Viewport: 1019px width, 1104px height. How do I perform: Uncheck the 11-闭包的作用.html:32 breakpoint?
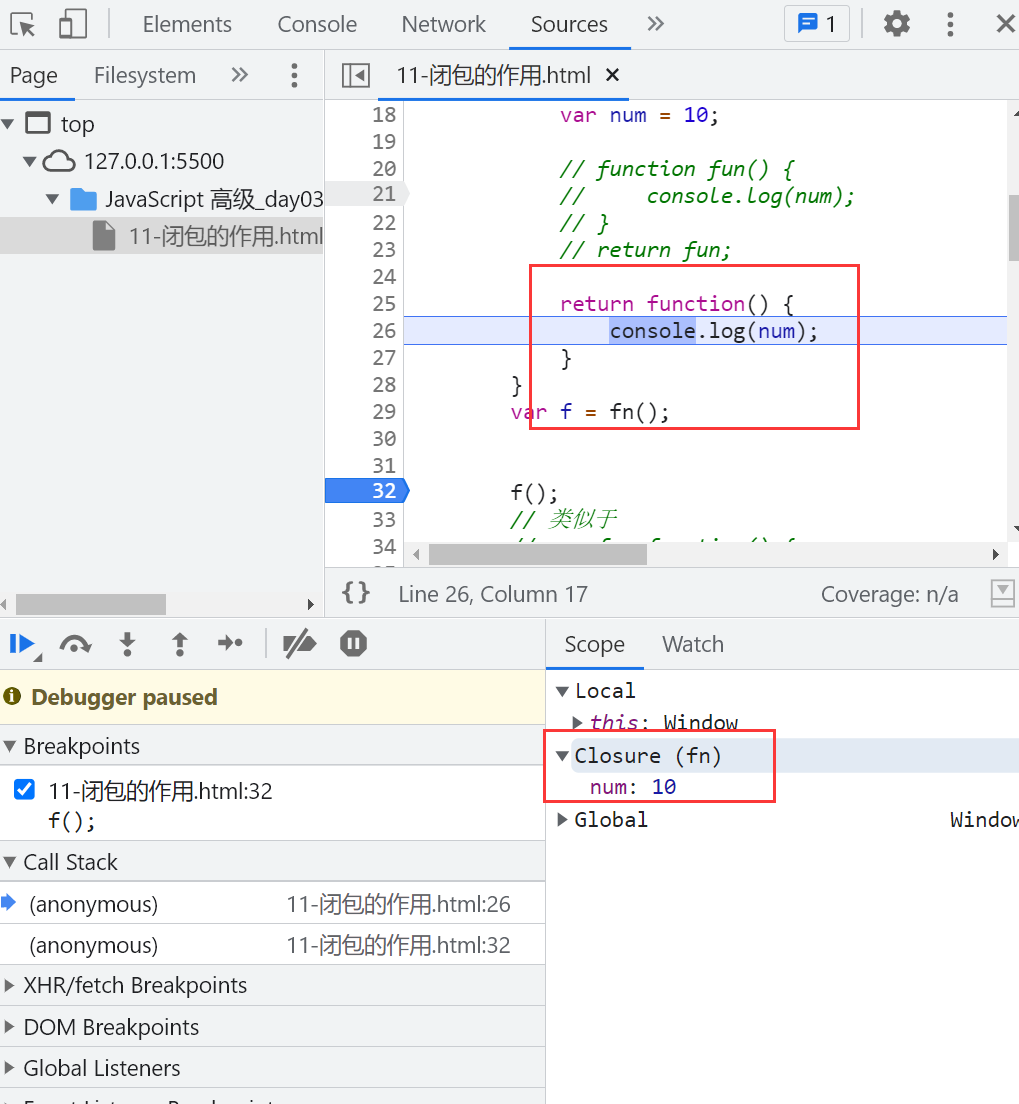point(25,791)
